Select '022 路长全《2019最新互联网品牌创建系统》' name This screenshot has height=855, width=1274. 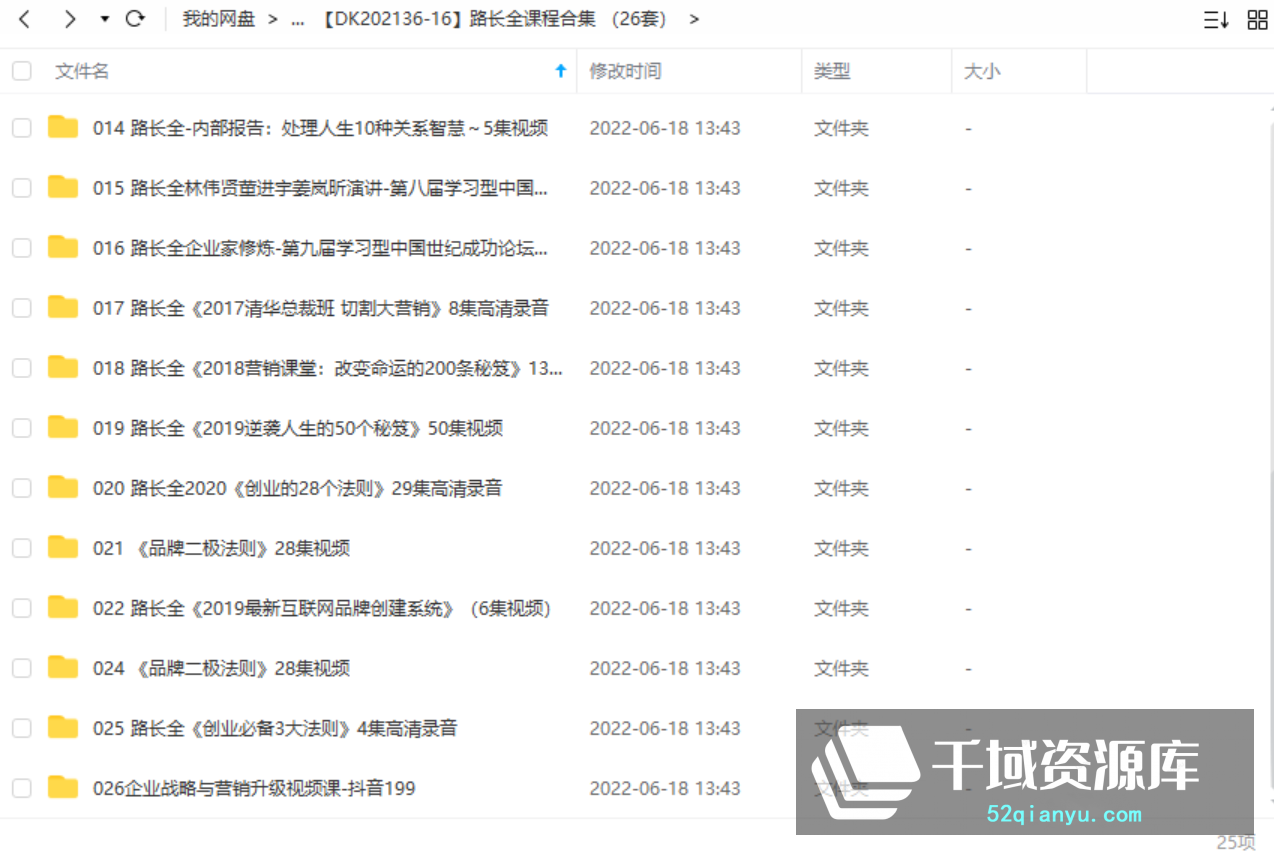[322, 608]
